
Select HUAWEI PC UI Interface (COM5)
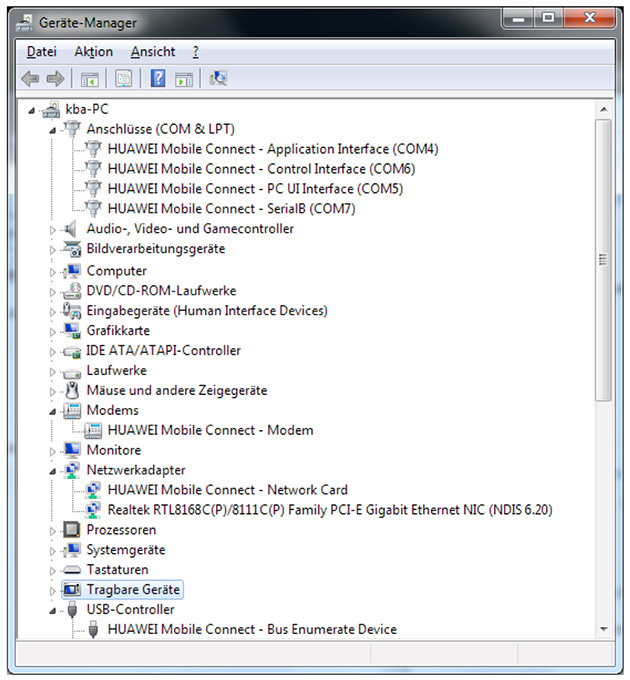tap(255, 189)
